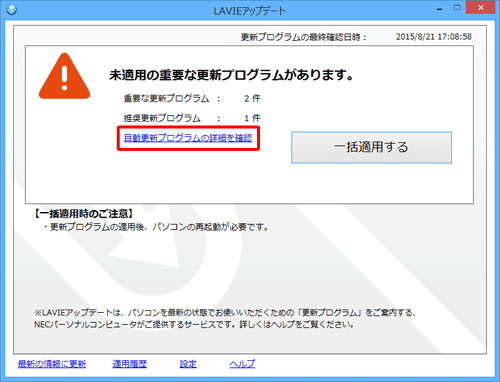This screenshot has width=500, height=382.
Task: Click the heading 未適用の重要な更新プログラムがあります。
Action: (x=231, y=75)
